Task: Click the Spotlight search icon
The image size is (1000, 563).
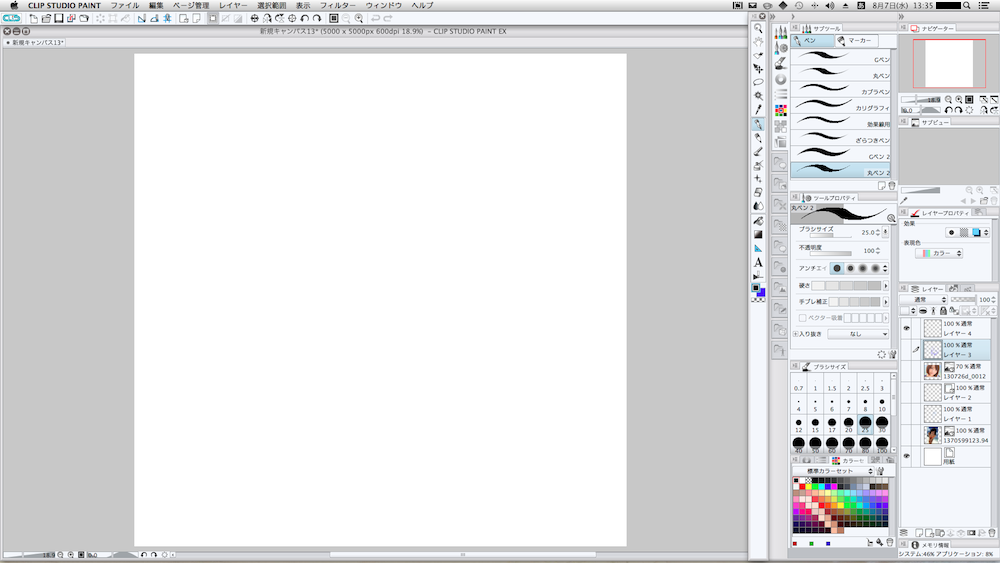Action: (x=967, y=5)
